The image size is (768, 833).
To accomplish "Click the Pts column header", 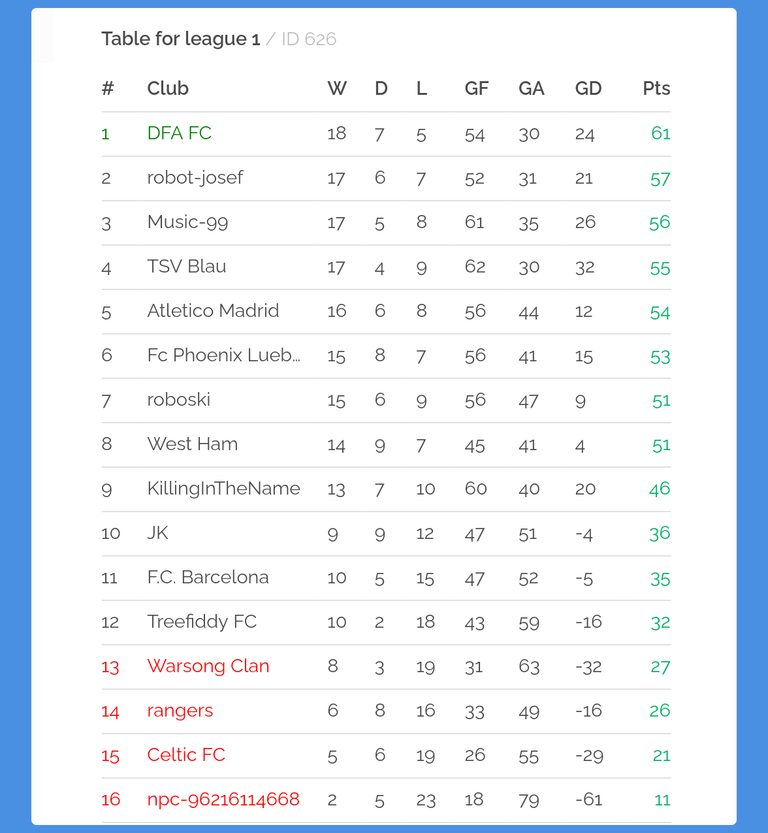I will tap(656, 88).
